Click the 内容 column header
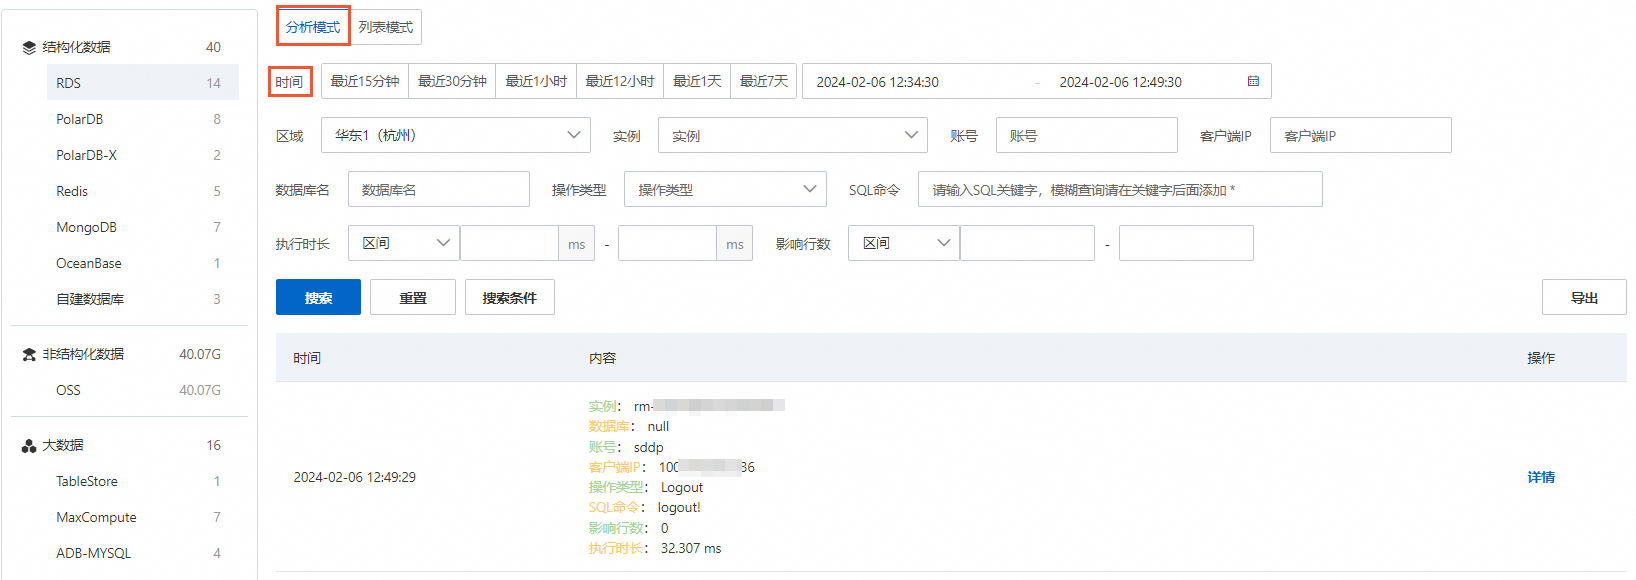This screenshot has width=1636, height=580. (602, 358)
